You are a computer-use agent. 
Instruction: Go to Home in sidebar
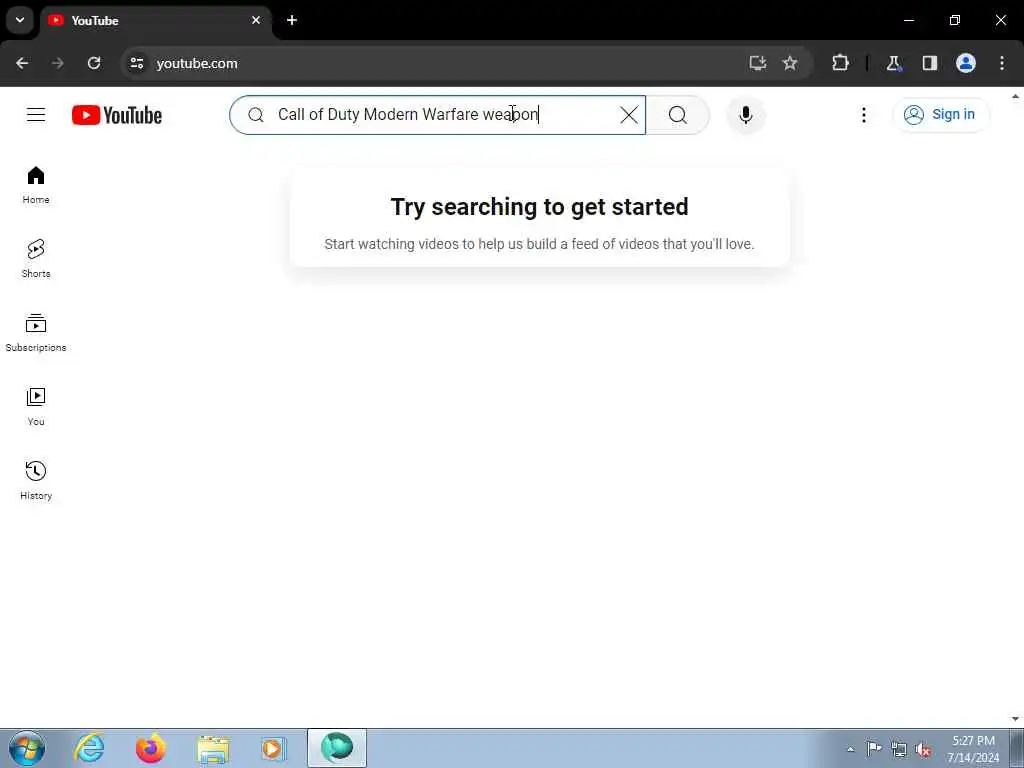pyautogui.click(x=36, y=185)
